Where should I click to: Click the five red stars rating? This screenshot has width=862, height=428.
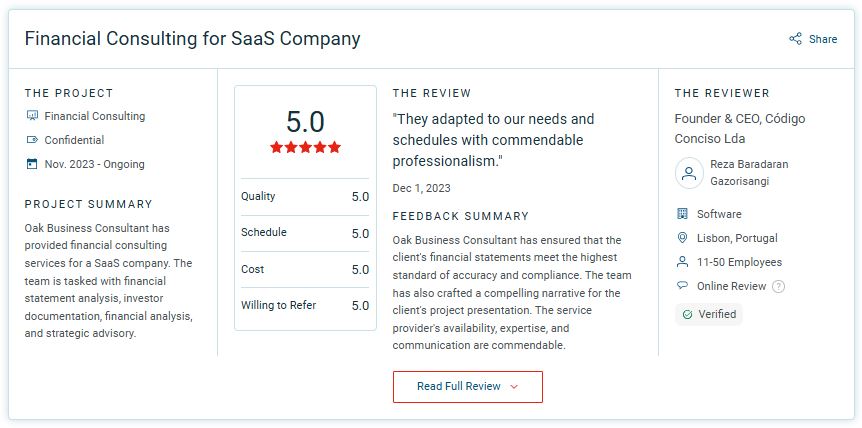(305, 147)
